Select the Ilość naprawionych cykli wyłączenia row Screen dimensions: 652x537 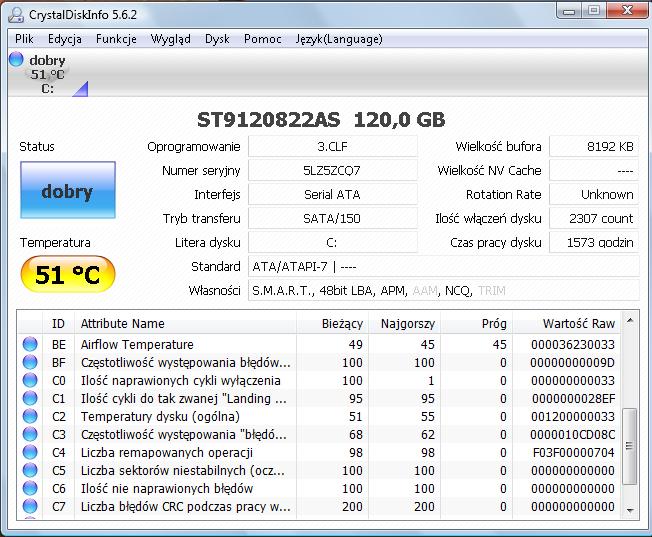(319, 380)
